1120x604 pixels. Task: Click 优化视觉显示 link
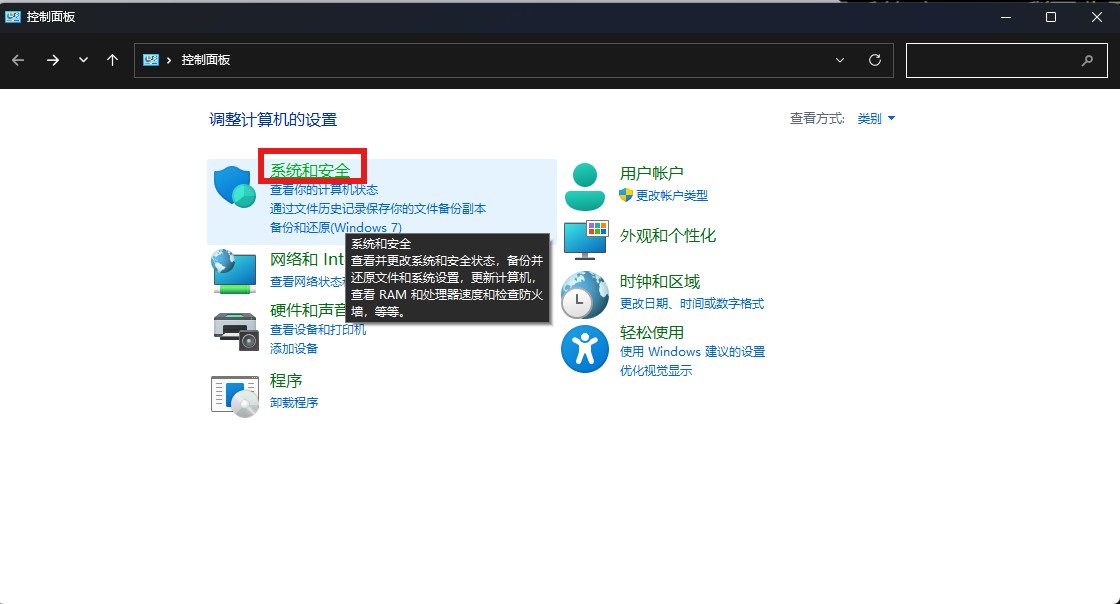click(x=655, y=370)
